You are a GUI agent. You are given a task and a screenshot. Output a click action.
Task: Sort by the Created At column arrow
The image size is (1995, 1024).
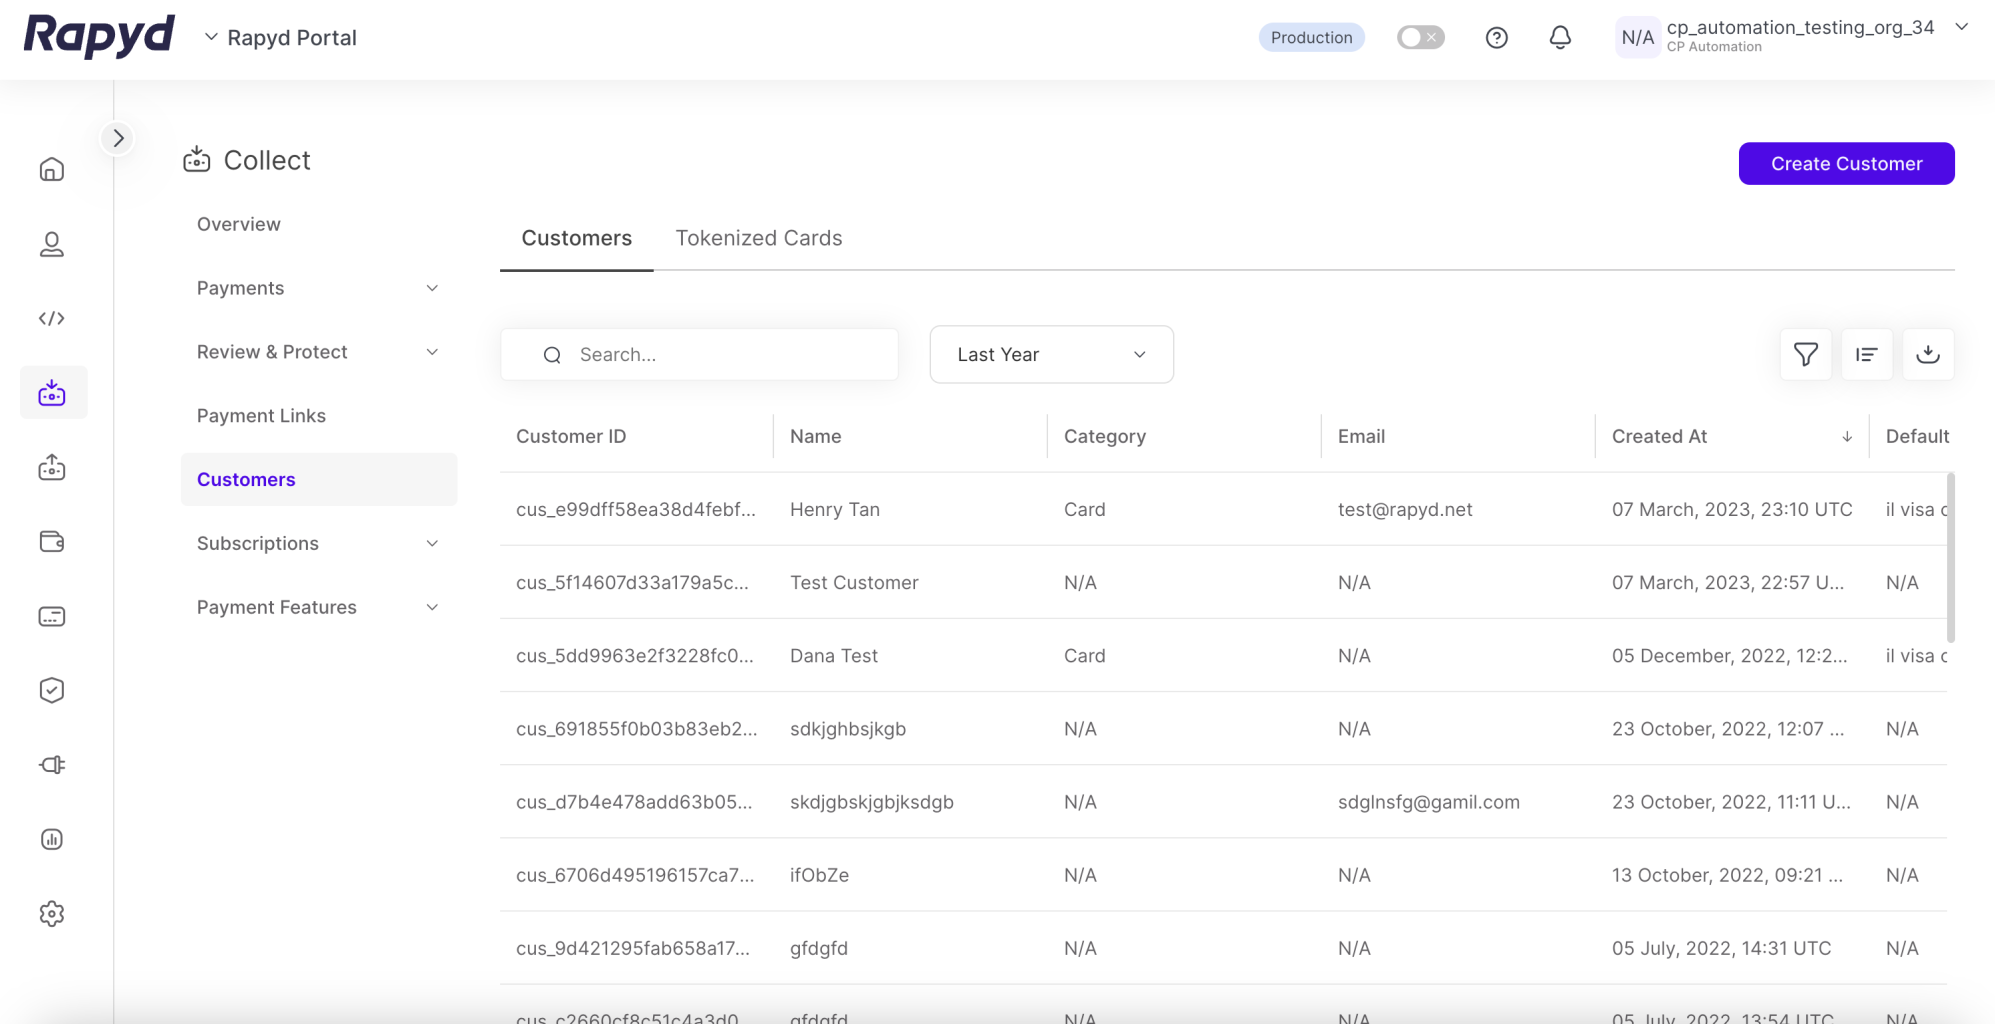click(x=1846, y=437)
